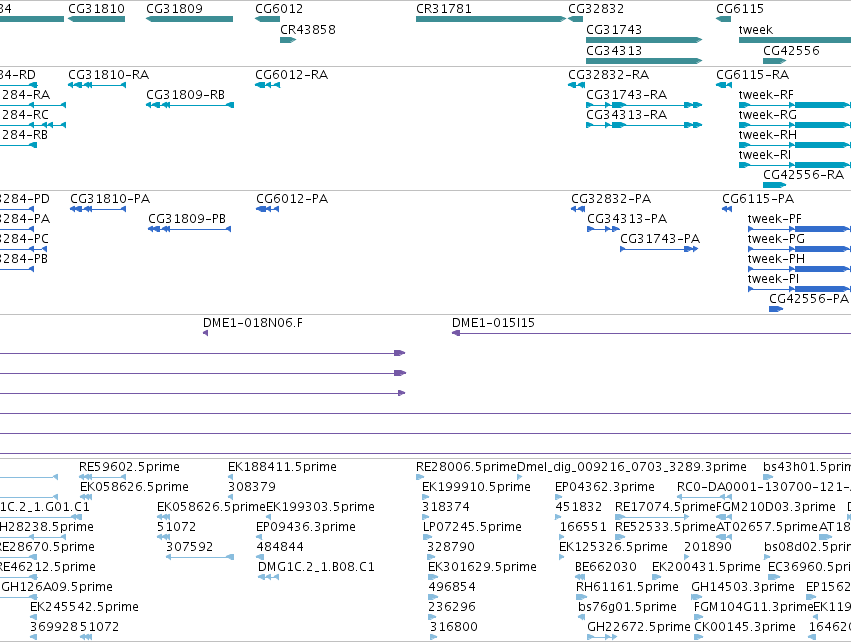Click EST EK200431.5prime
The image size is (851, 642).
coord(706,567)
